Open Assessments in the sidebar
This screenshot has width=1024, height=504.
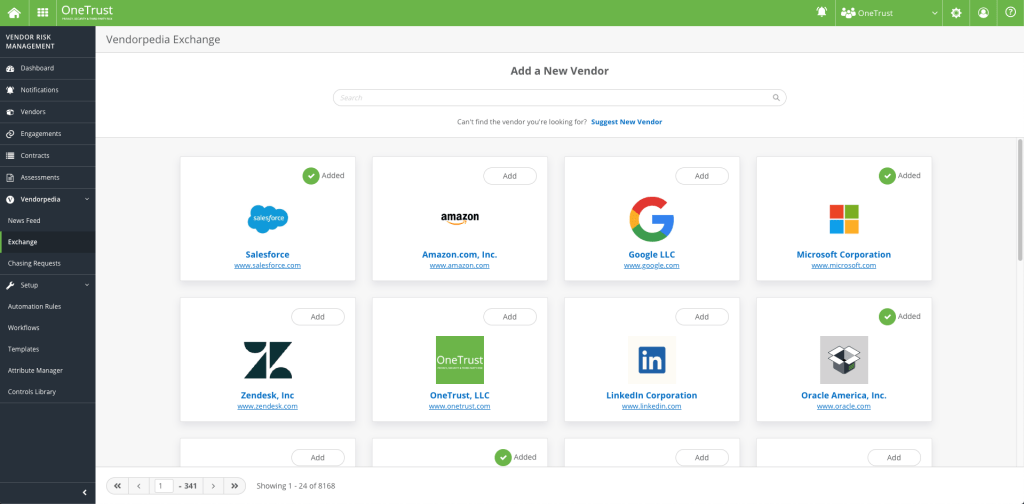click(48, 178)
